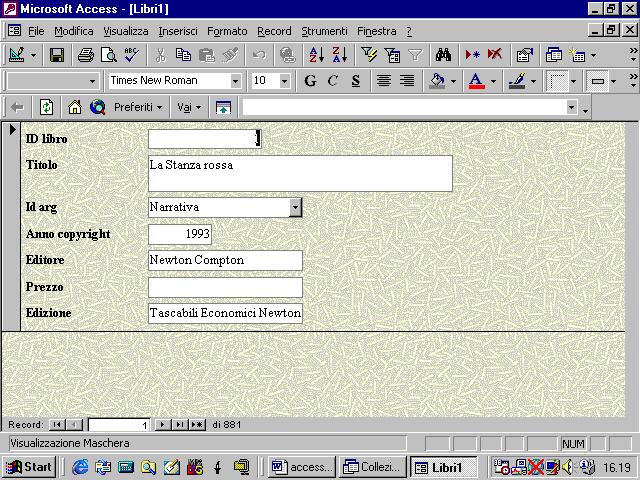Viewport: 640px width, 480px height.
Task: Run the spelling check icon
Action: coord(132,55)
